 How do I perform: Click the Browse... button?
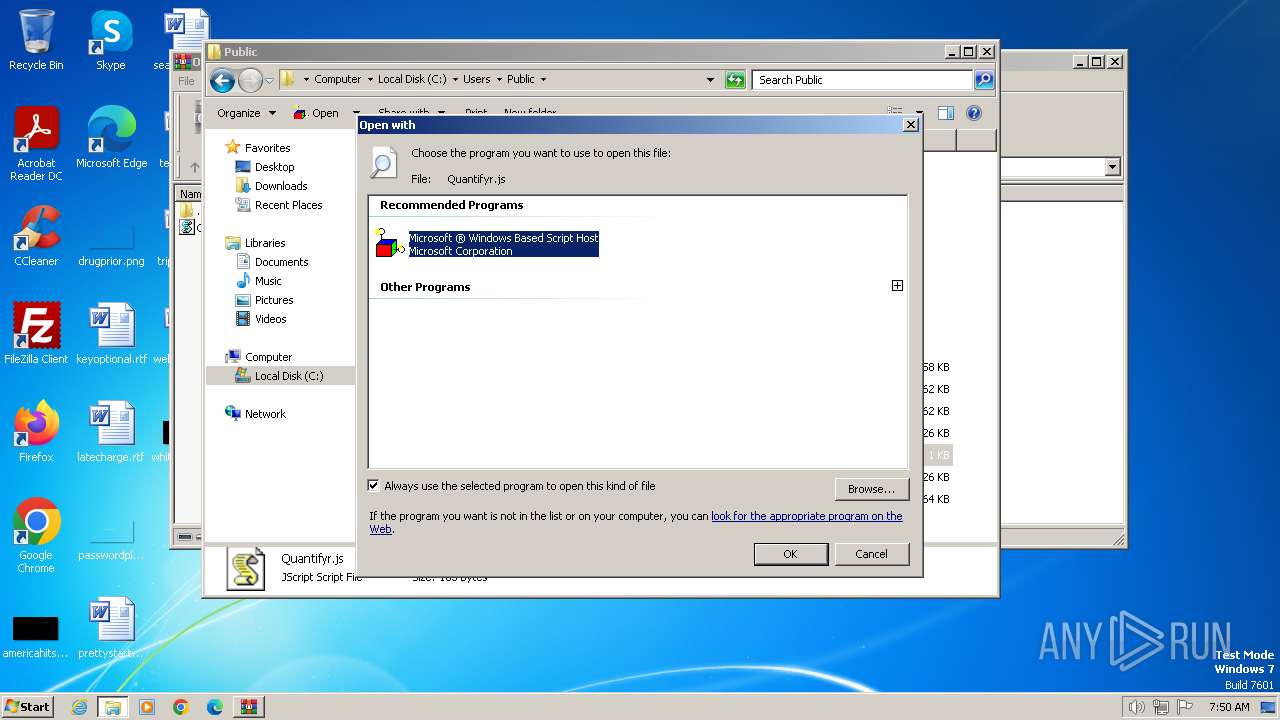pos(871,489)
